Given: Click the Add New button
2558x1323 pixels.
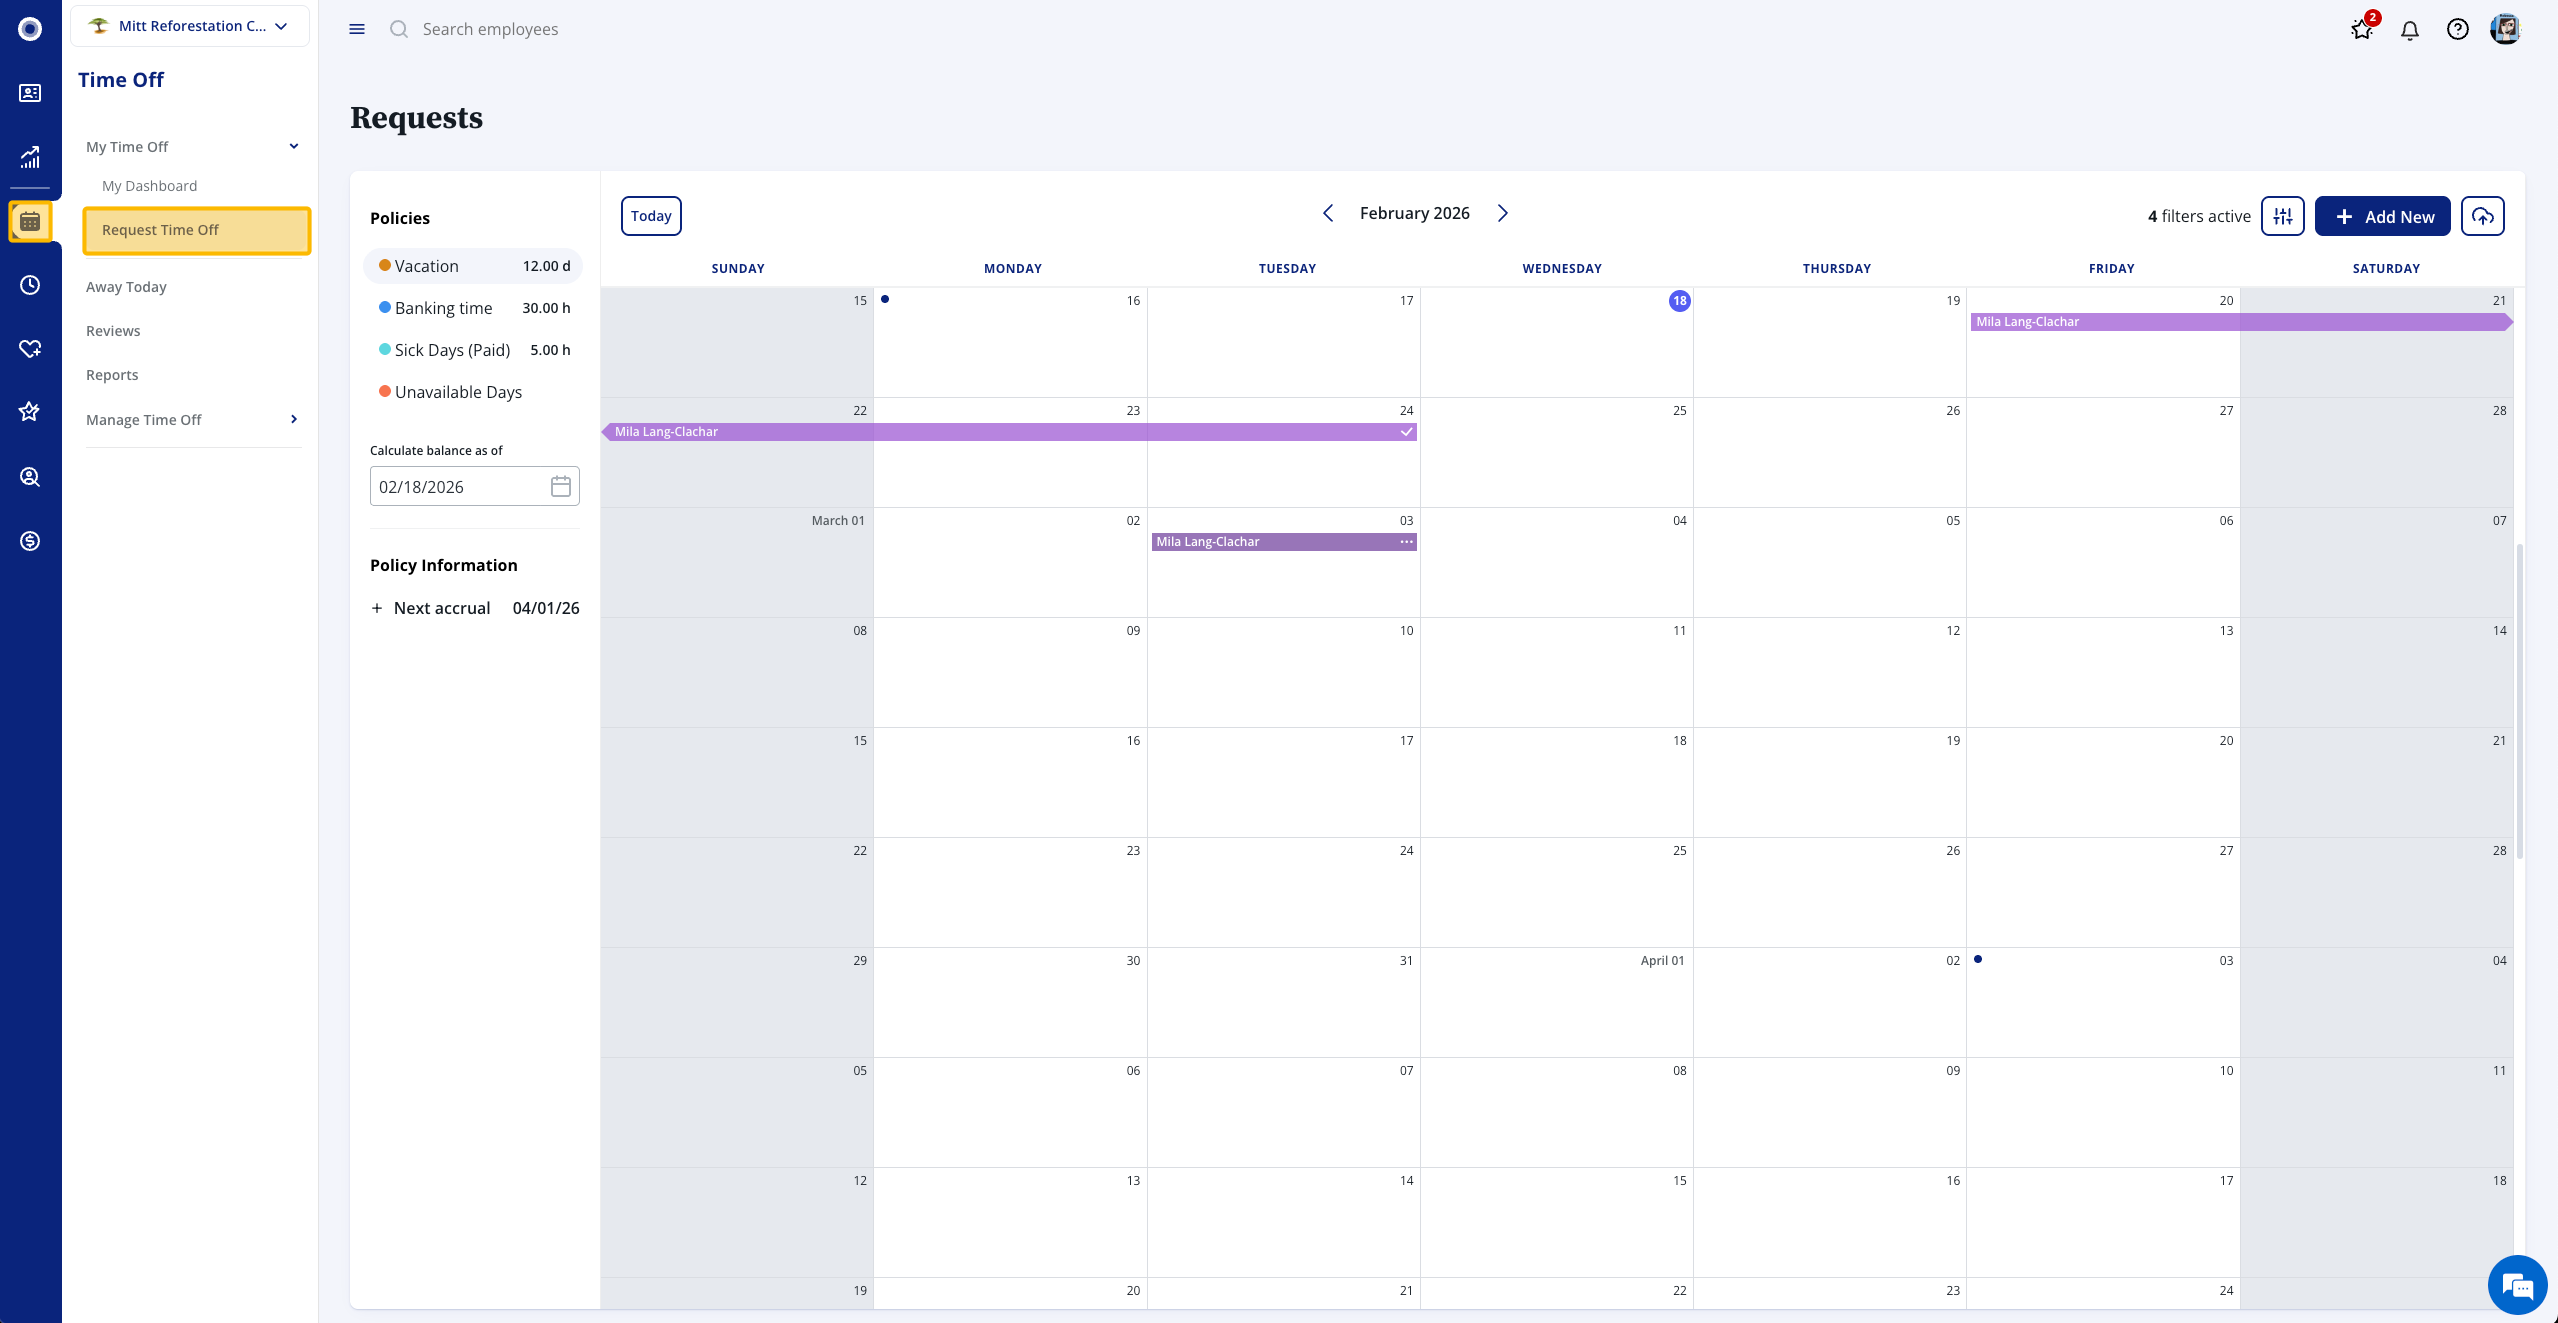Looking at the screenshot, I should (x=2382, y=216).
